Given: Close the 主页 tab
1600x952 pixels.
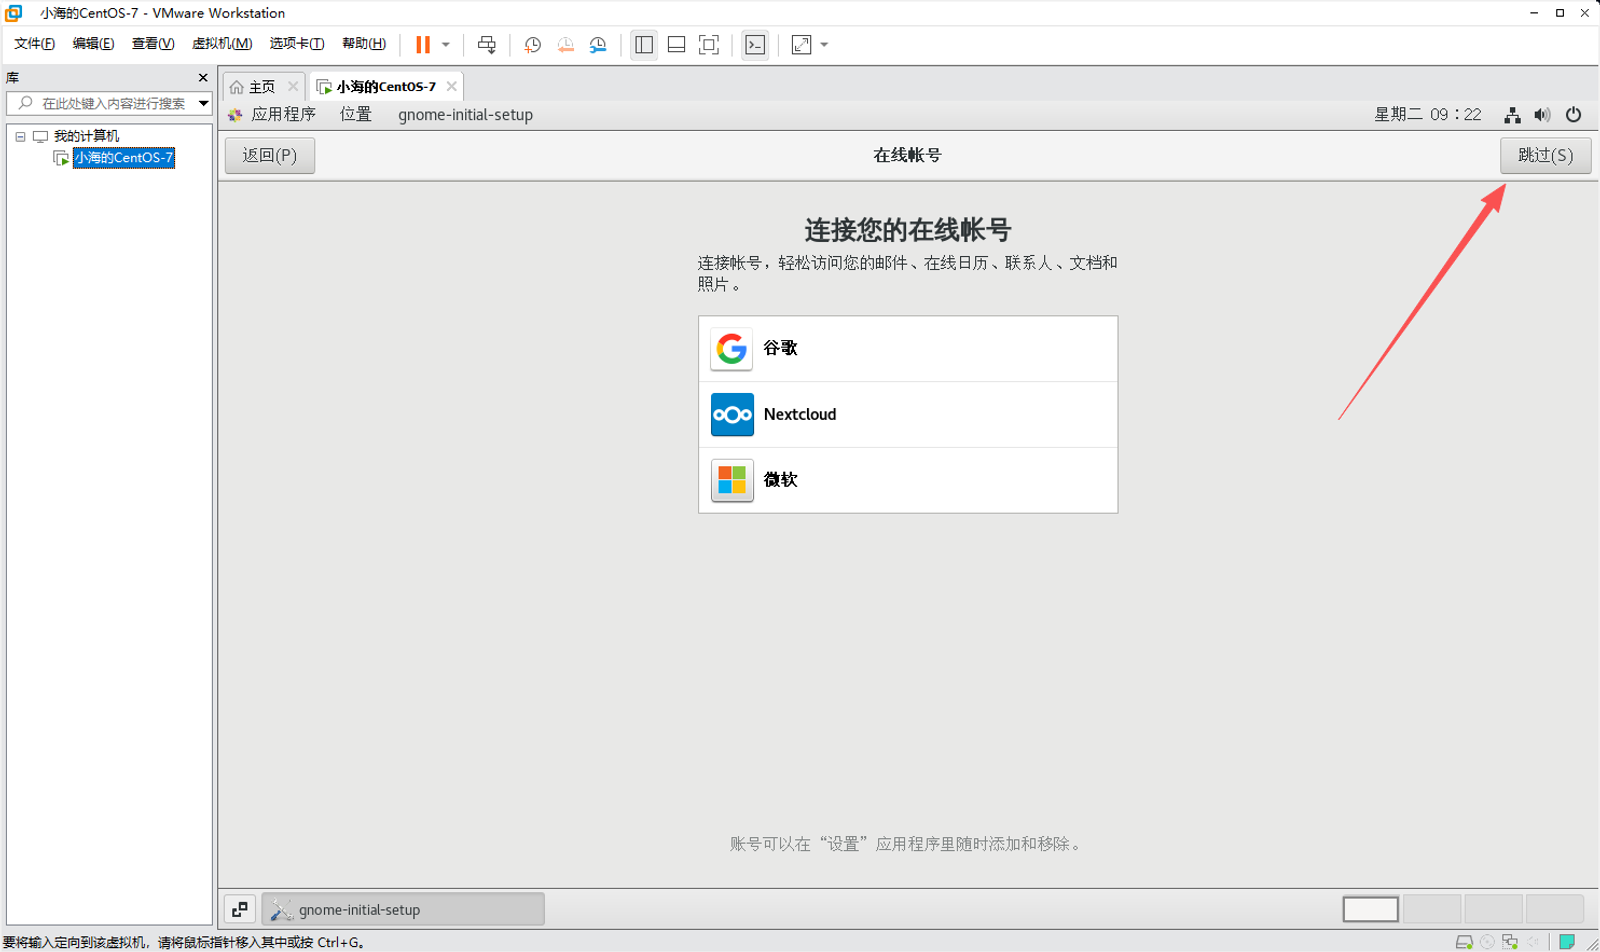Looking at the screenshot, I should click(x=293, y=87).
